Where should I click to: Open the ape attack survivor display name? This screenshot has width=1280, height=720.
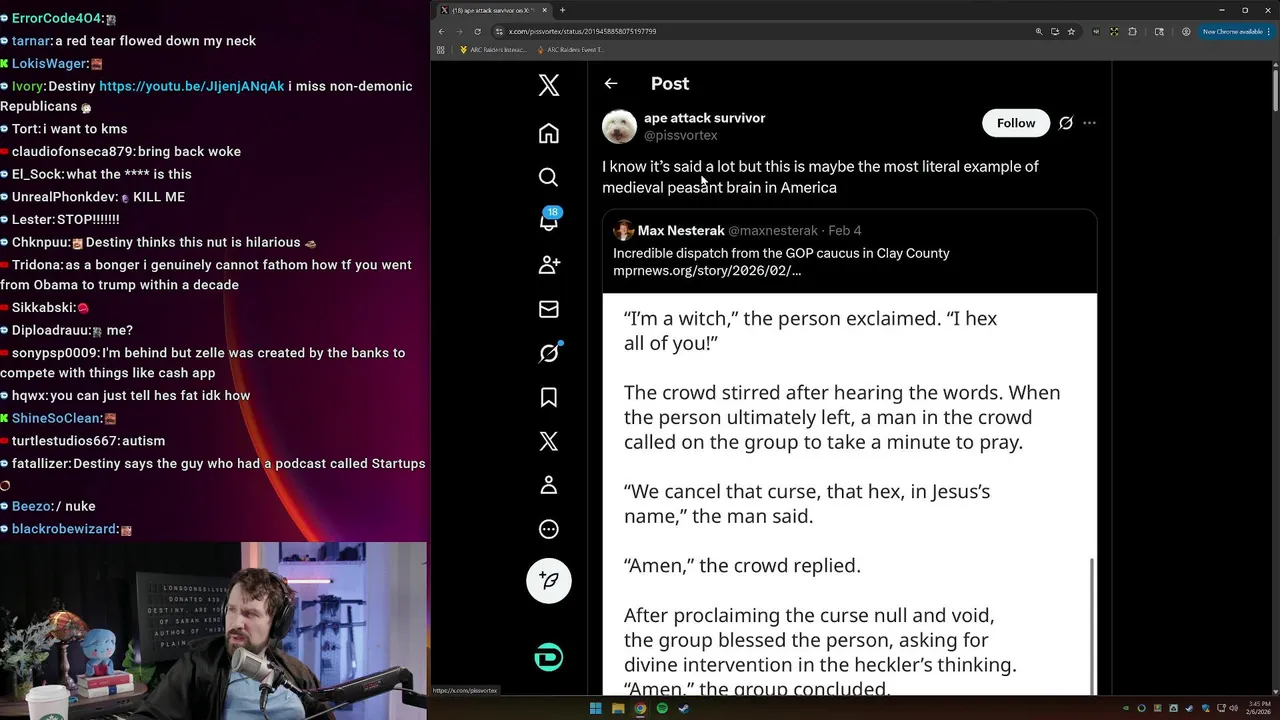[705, 118]
